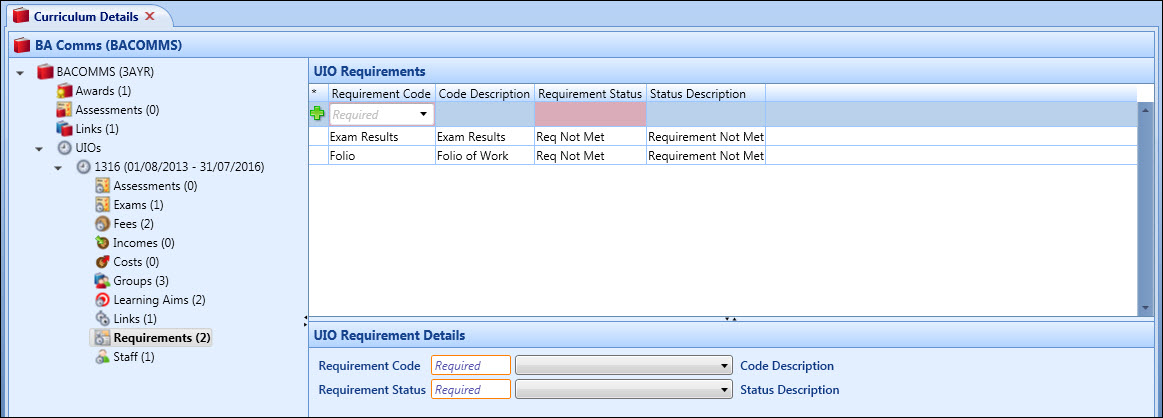Open Costs (0) in the tree

pos(136,262)
